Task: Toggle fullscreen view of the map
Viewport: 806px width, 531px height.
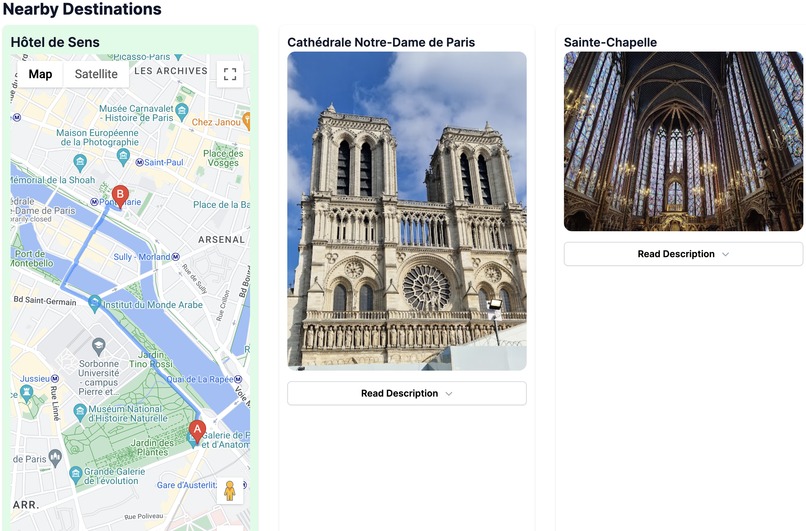Action: tap(230, 74)
